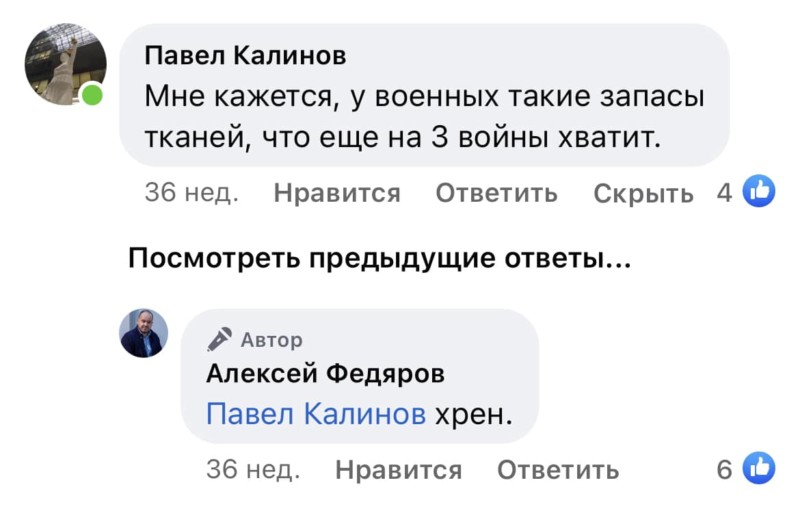Show reactions by clicking the count 6
800x511 pixels.
[x=725, y=469]
